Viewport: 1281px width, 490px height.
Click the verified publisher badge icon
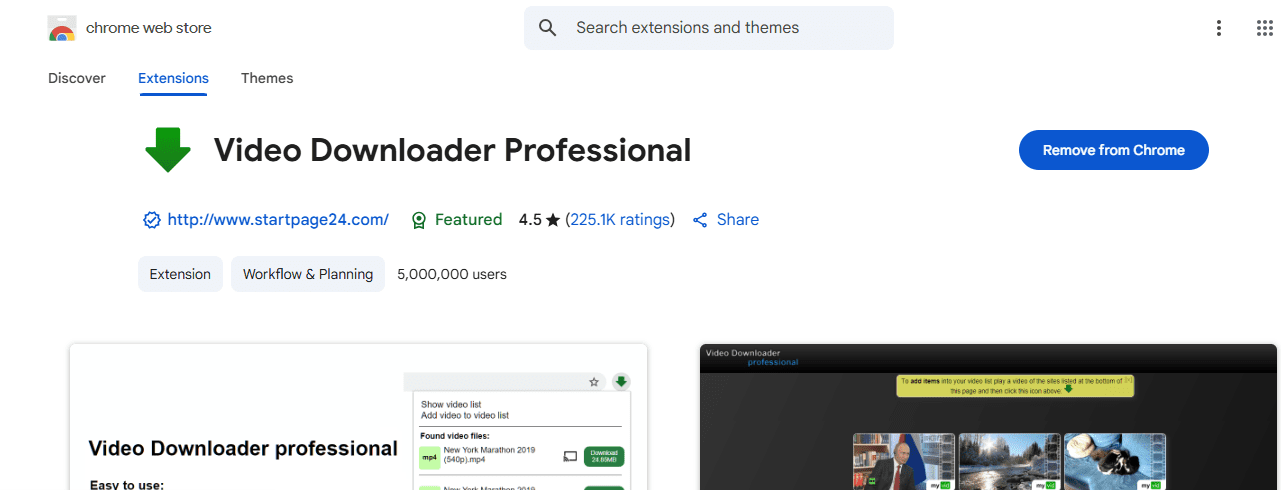coord(152,220)
